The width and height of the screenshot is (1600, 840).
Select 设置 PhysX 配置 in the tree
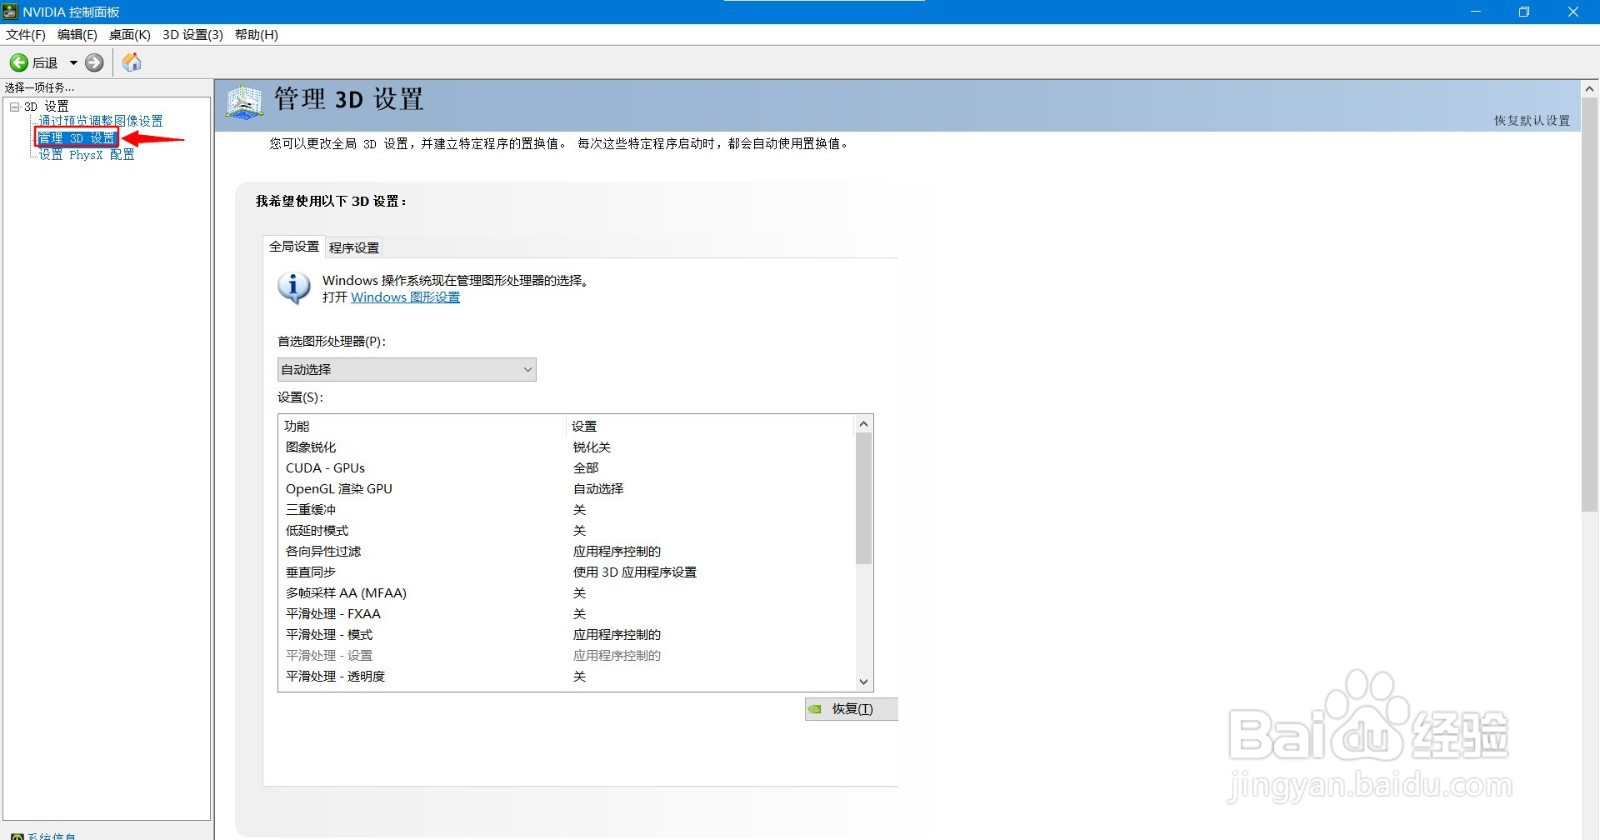point(86,155)
